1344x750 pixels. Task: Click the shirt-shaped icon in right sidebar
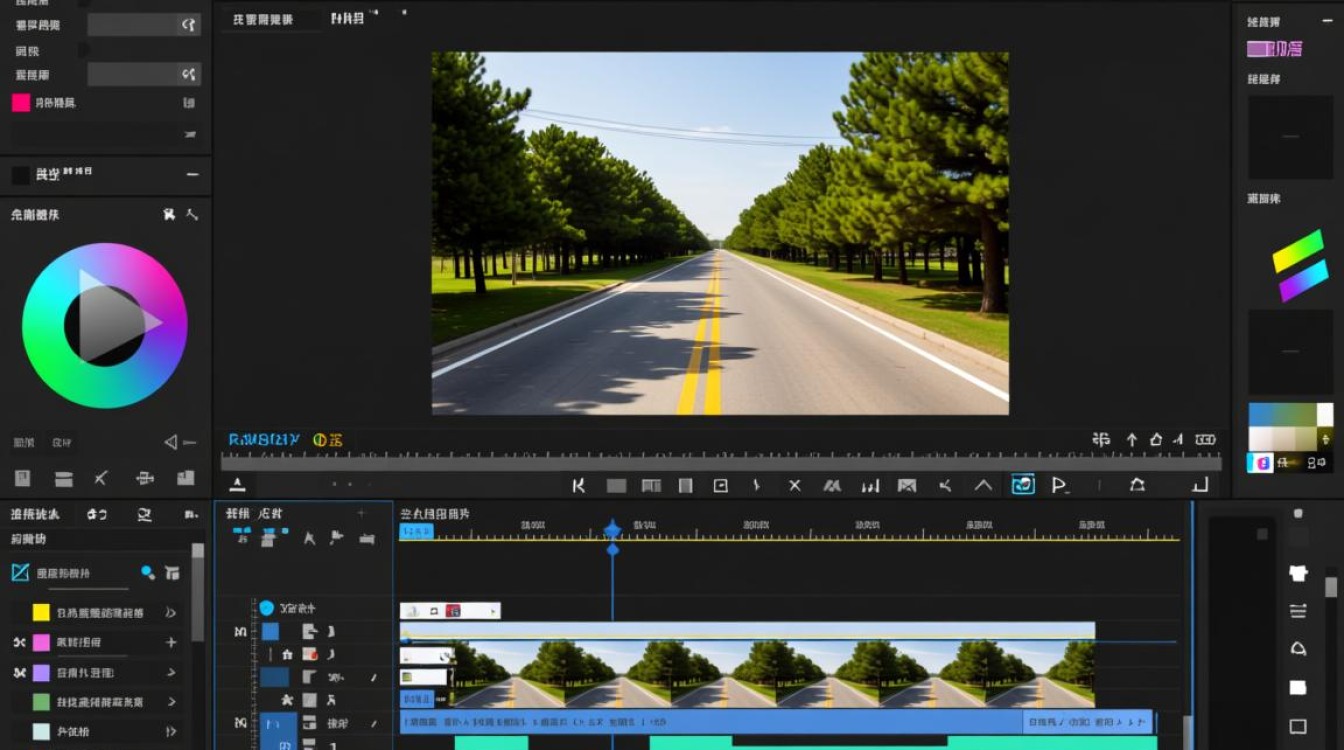[1298, 573]
